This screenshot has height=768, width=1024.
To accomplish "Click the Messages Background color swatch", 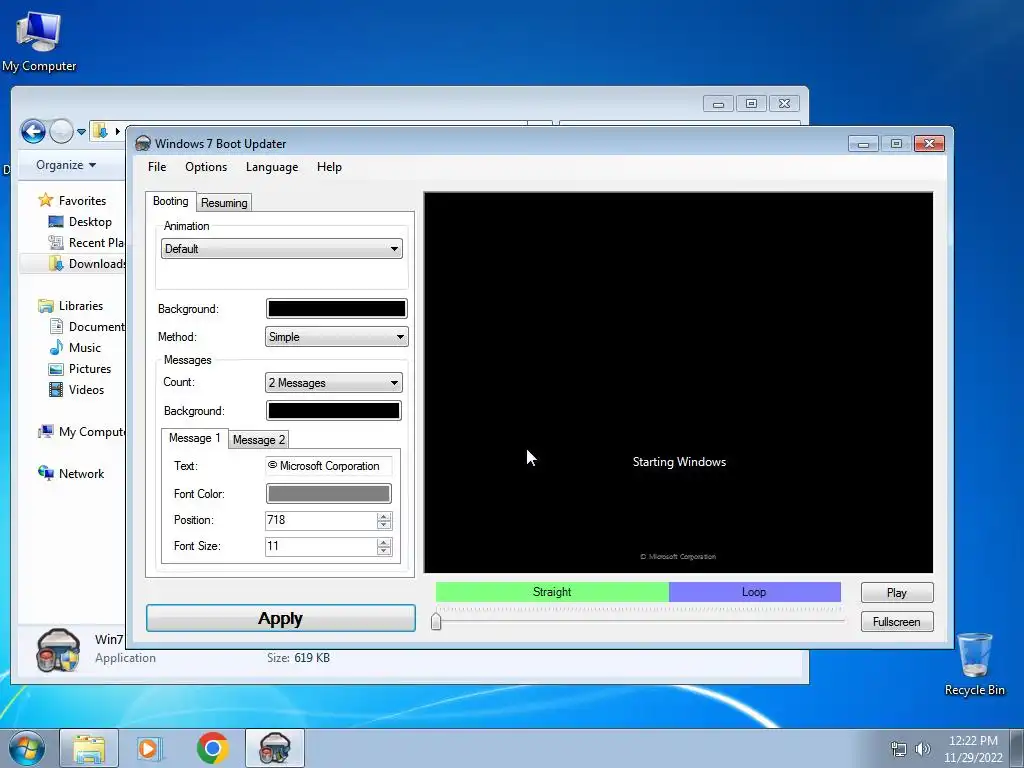I will click(334, 410).
